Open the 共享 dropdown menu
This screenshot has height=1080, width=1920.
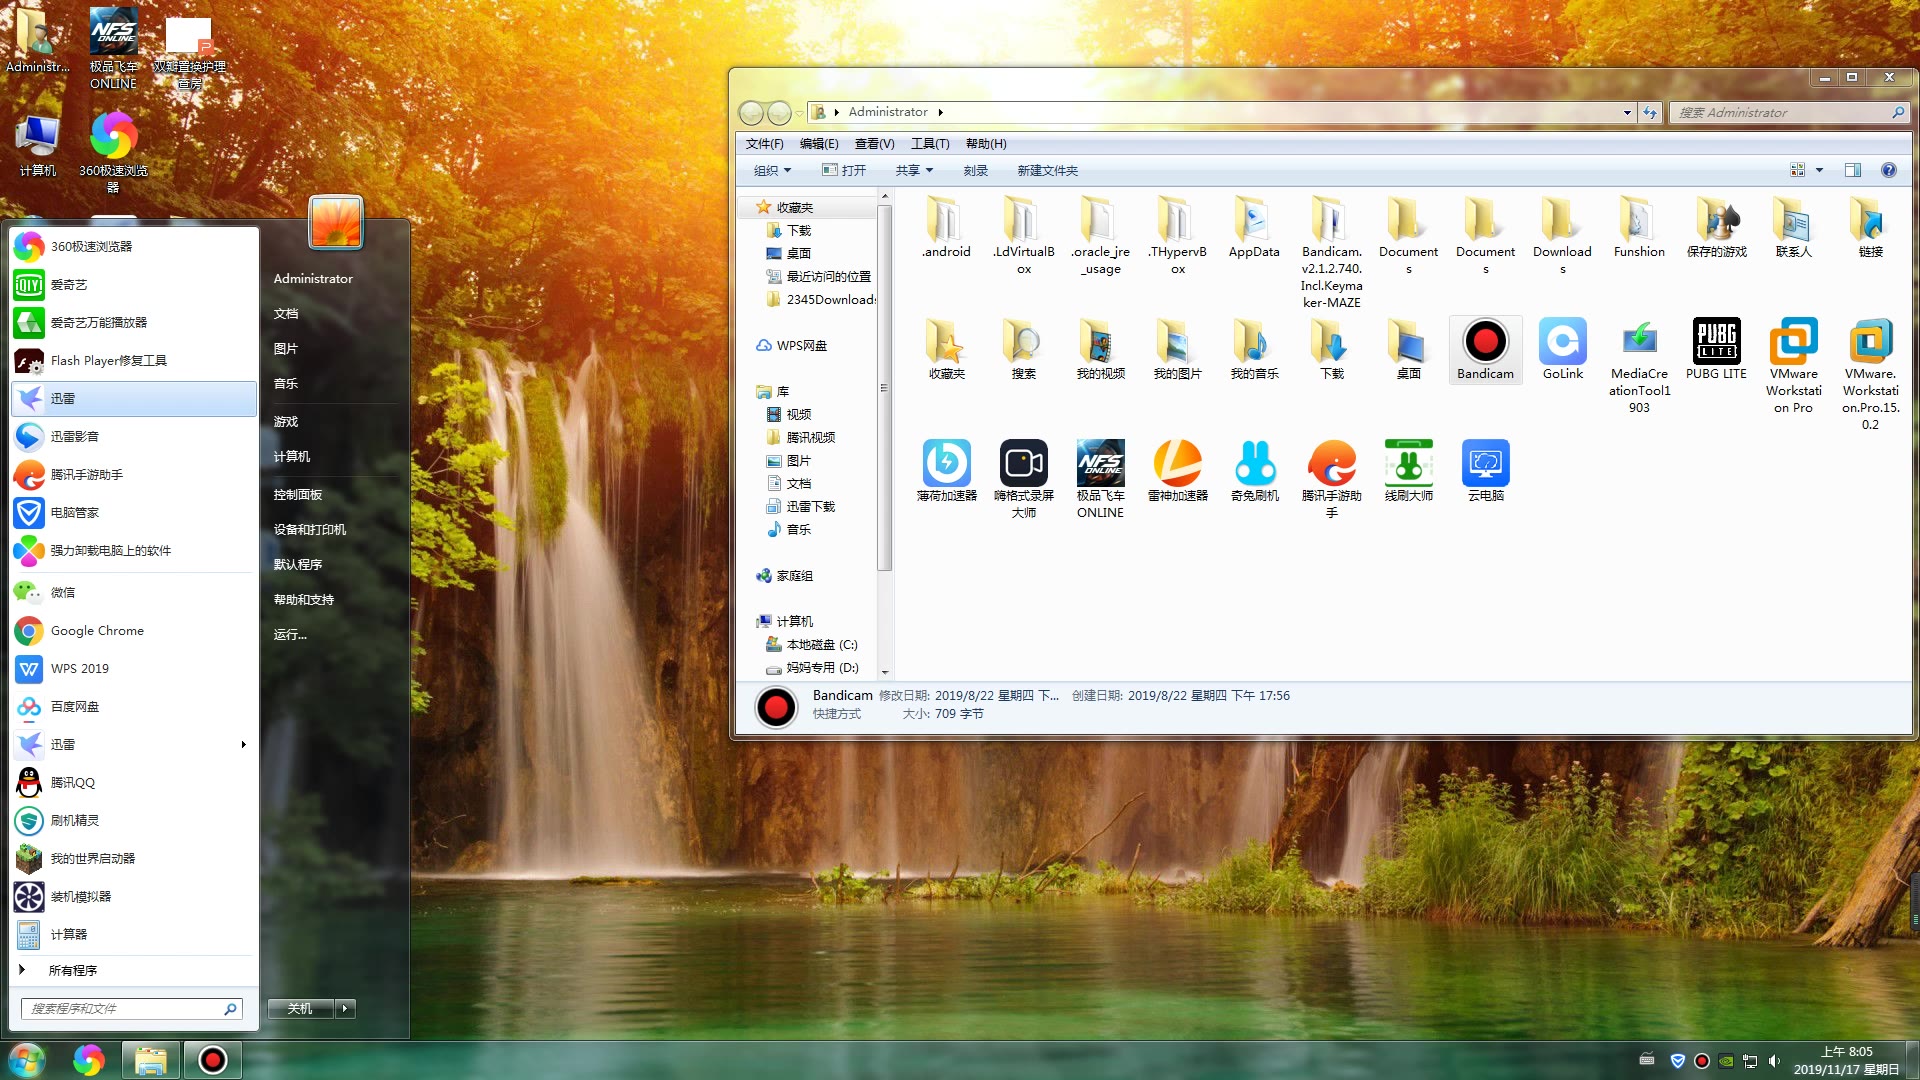point(914,170)
